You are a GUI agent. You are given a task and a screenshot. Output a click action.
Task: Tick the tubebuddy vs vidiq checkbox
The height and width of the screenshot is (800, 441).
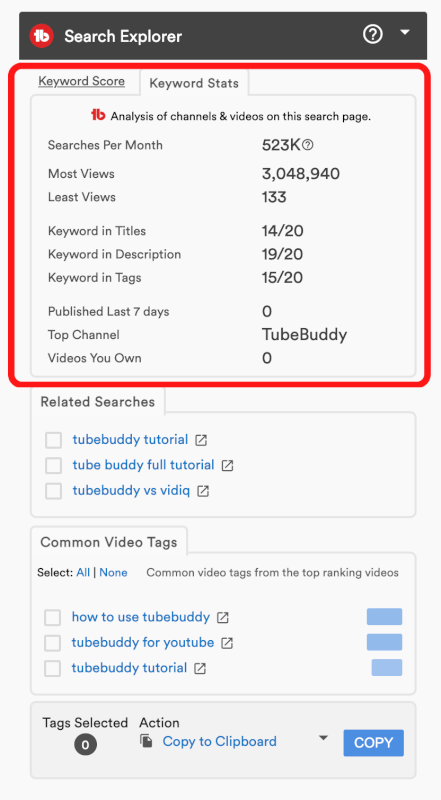click(x=54, y=491)
